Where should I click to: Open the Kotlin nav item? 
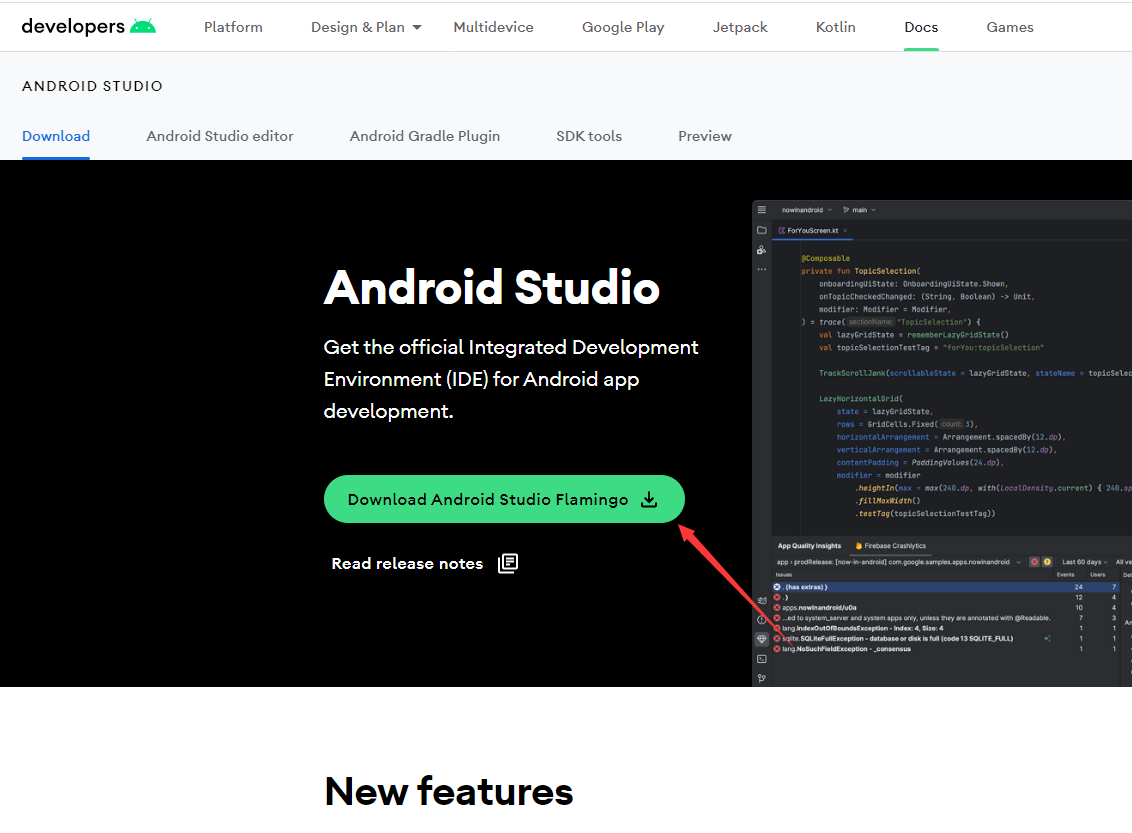[x=835, y=27]
